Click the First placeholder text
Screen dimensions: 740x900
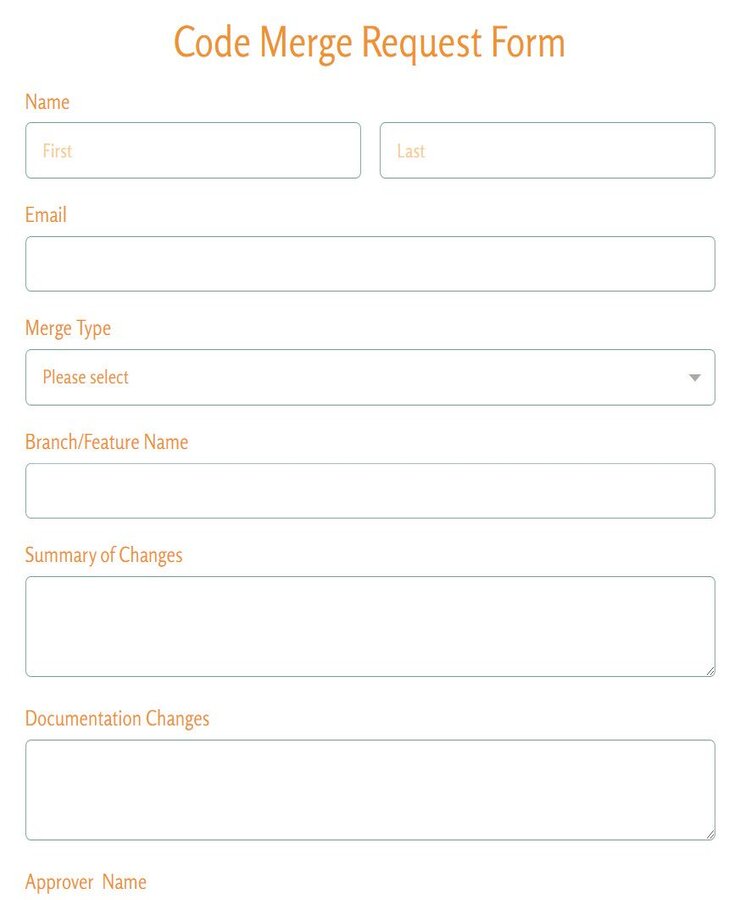pos(57,151)
